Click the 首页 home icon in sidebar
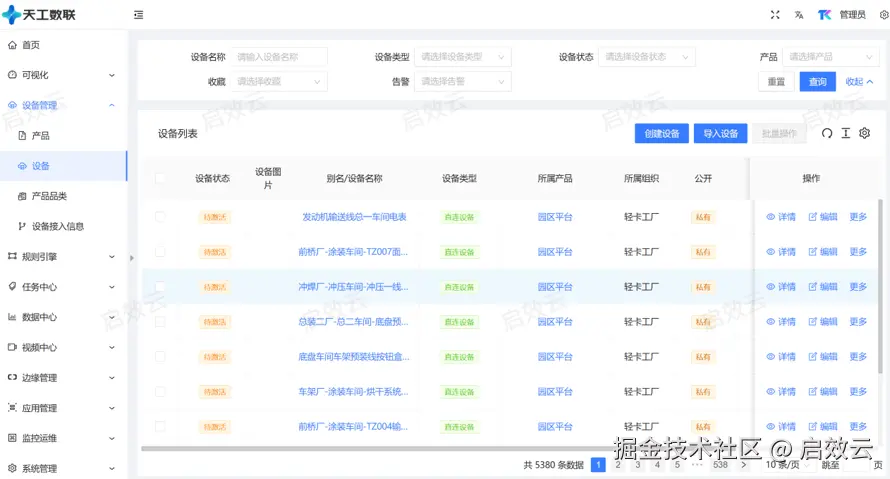 pyautogui.click(x=12, y=45)
